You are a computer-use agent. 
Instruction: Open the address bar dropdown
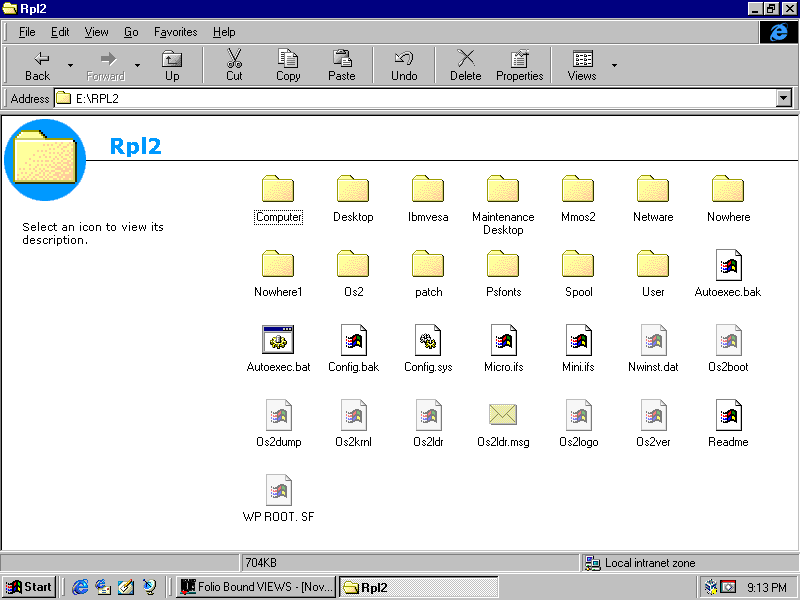pos(784,98)
